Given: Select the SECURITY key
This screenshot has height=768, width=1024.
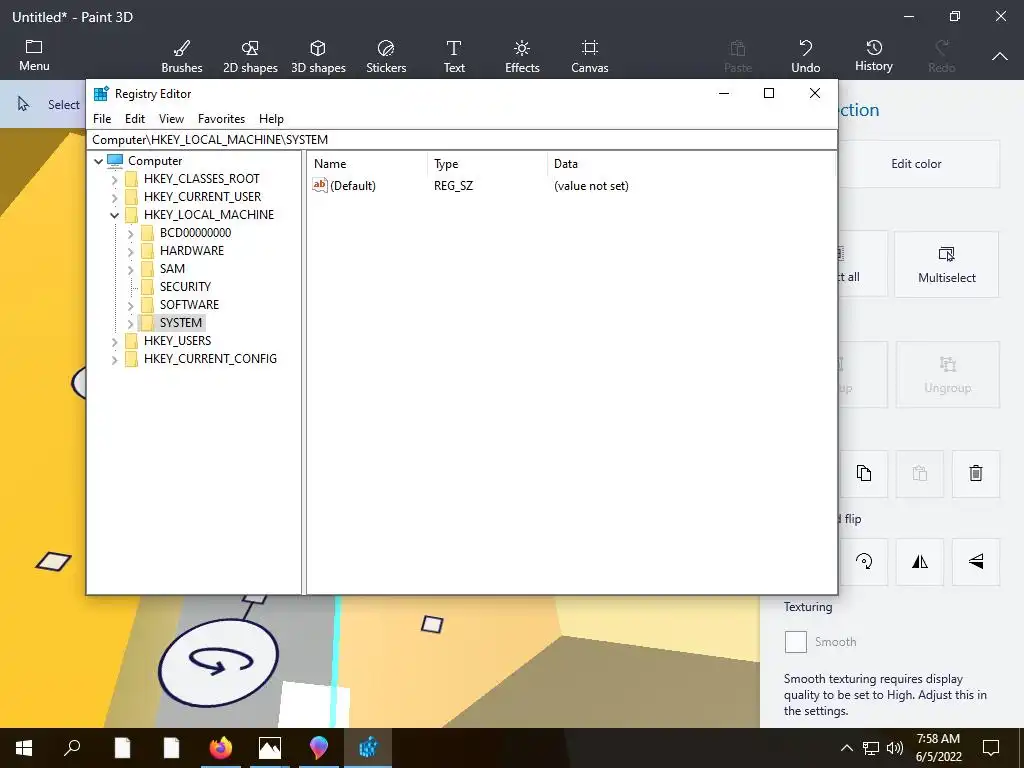Looking at the screenshot, I should pos(185,287).
